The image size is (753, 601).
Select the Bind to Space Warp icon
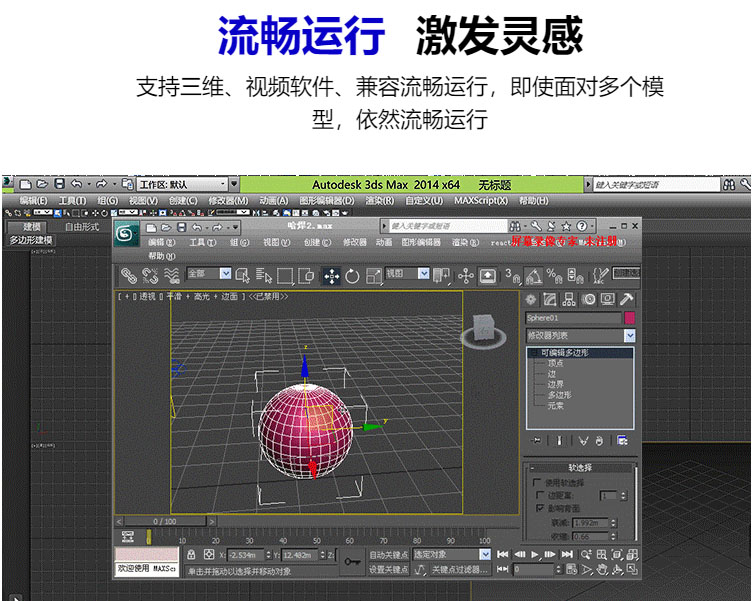click(171, 276)
